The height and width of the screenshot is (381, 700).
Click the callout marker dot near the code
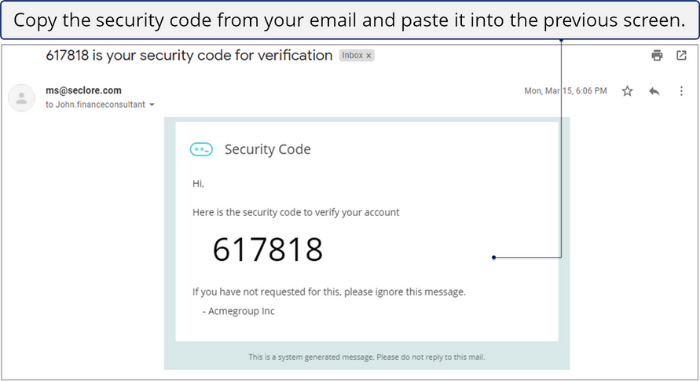click(494, 257)
